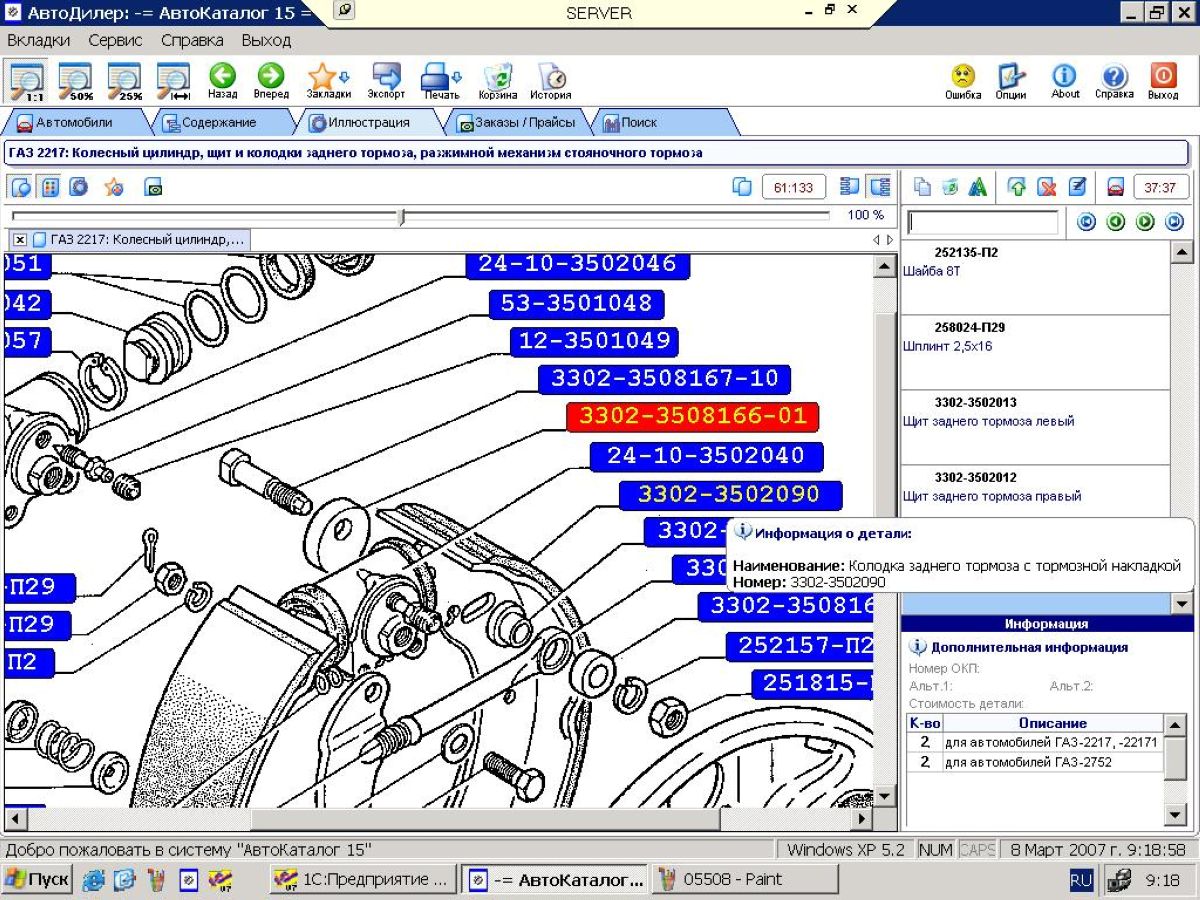
Task: Click the recycle green arrows icon in parts panel
Action: tap(950, 187)
